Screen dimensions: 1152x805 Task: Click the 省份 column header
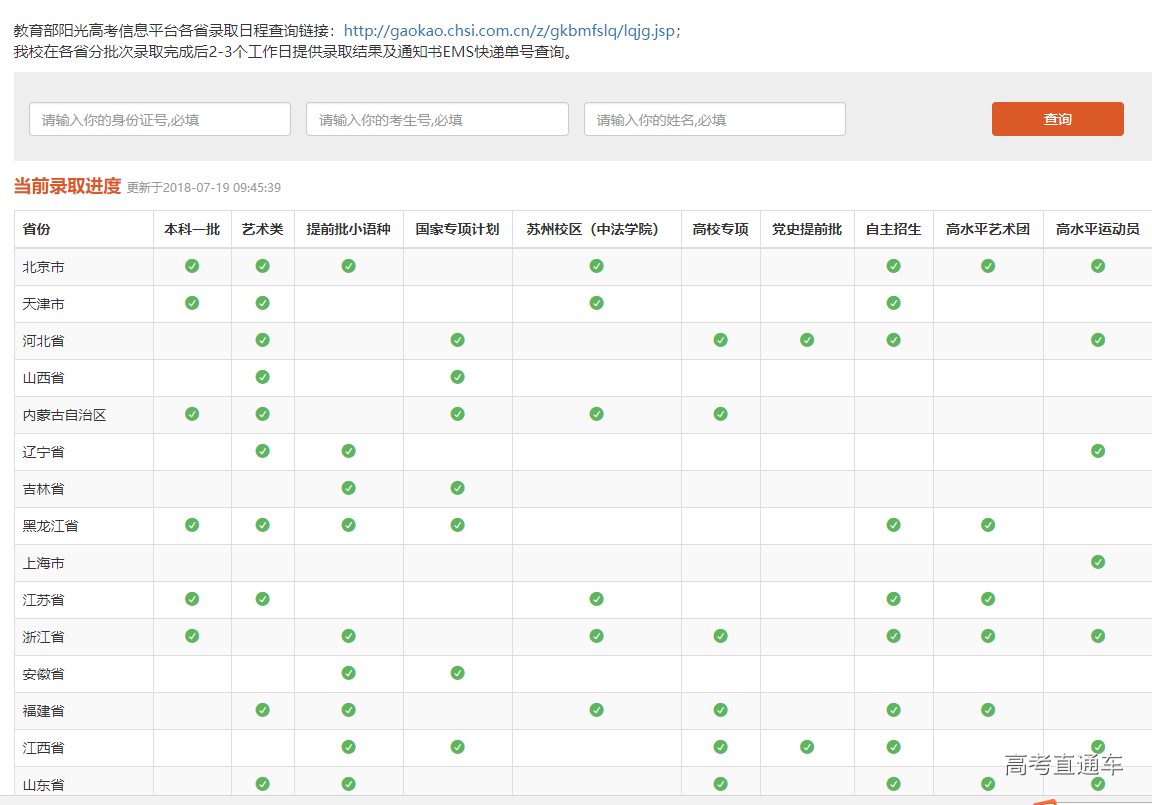click(37, 229)
